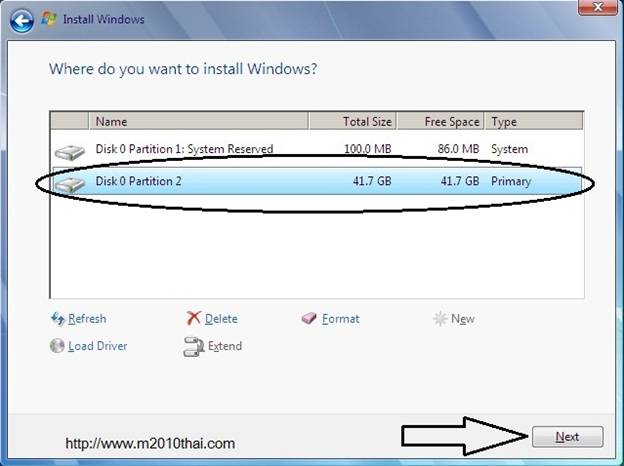
Task: Open the Load Driver option
Action: click(98, 346)
